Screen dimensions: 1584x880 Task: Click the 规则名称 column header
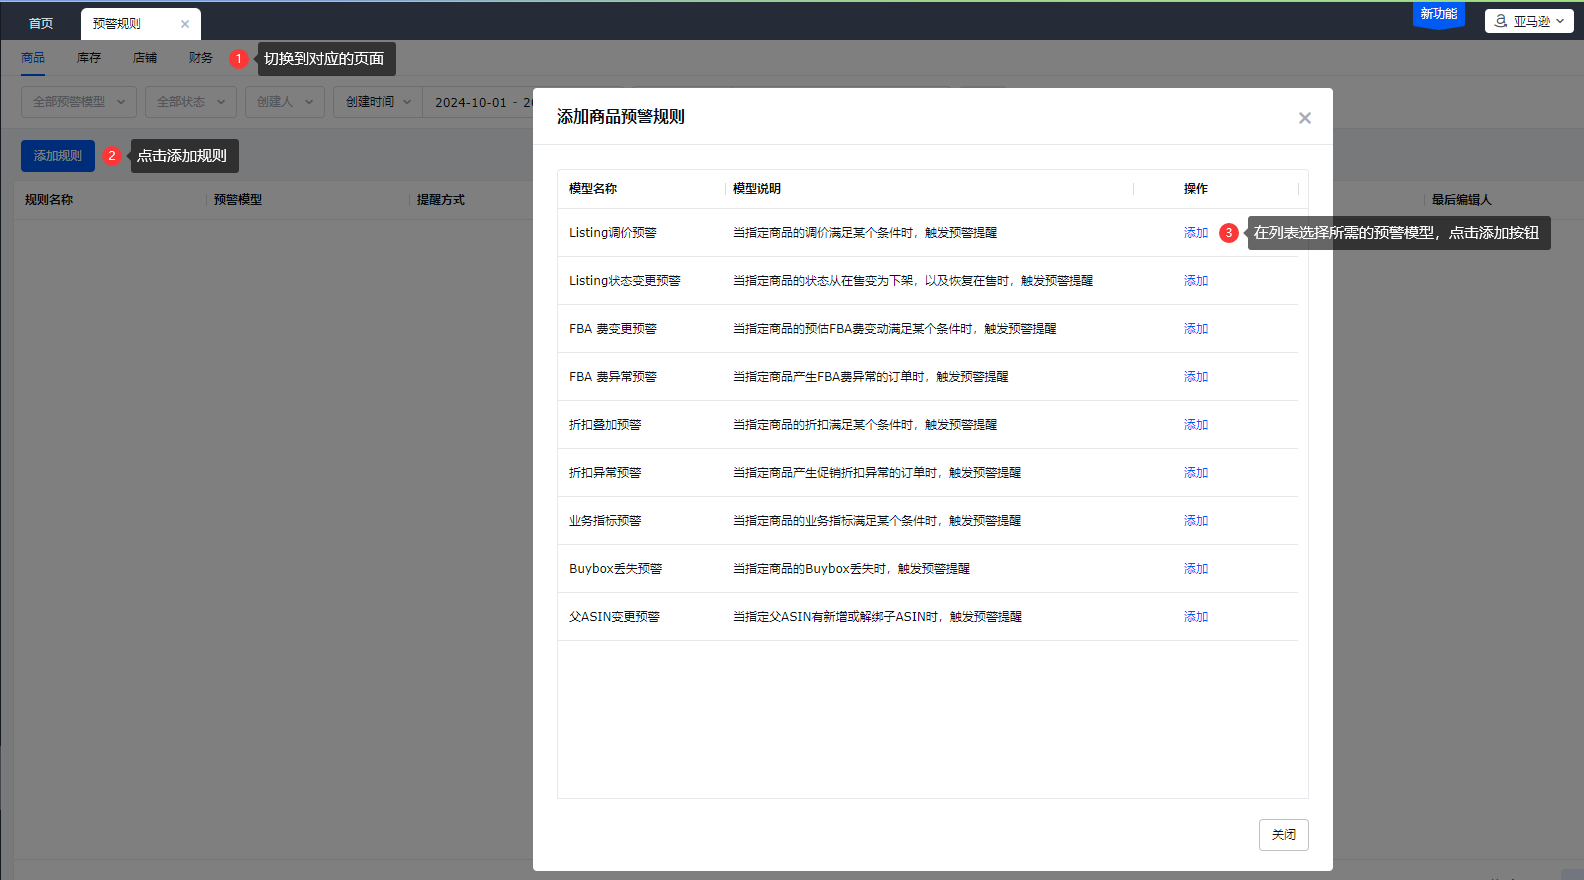tap(49, 200)
